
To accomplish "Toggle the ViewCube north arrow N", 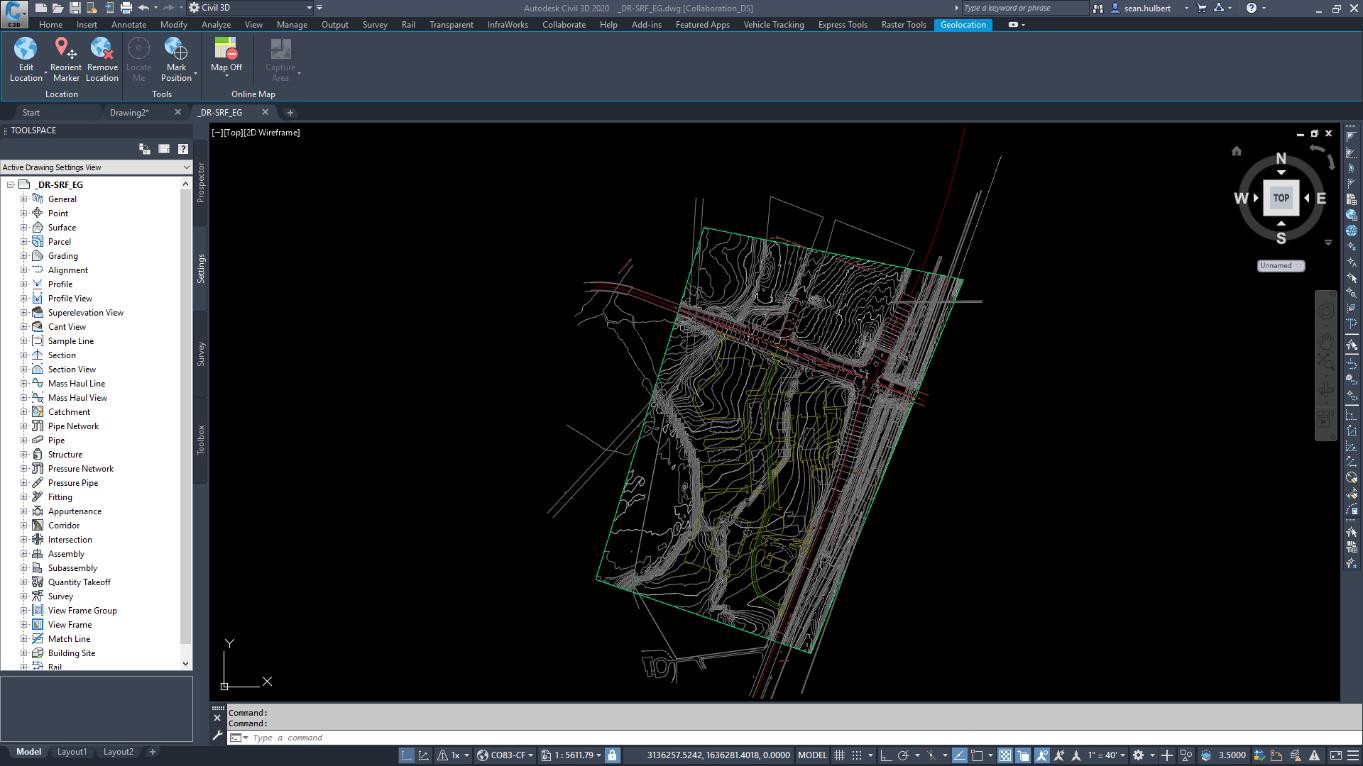I will [1281, 159].
